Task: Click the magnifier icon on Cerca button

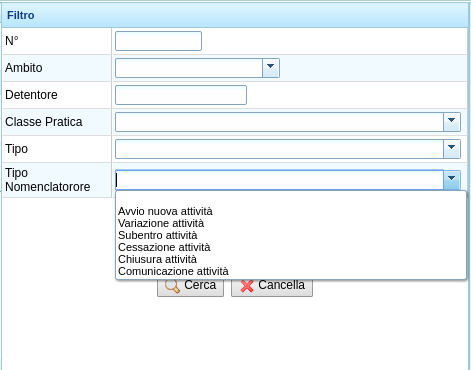Action: 172,286
